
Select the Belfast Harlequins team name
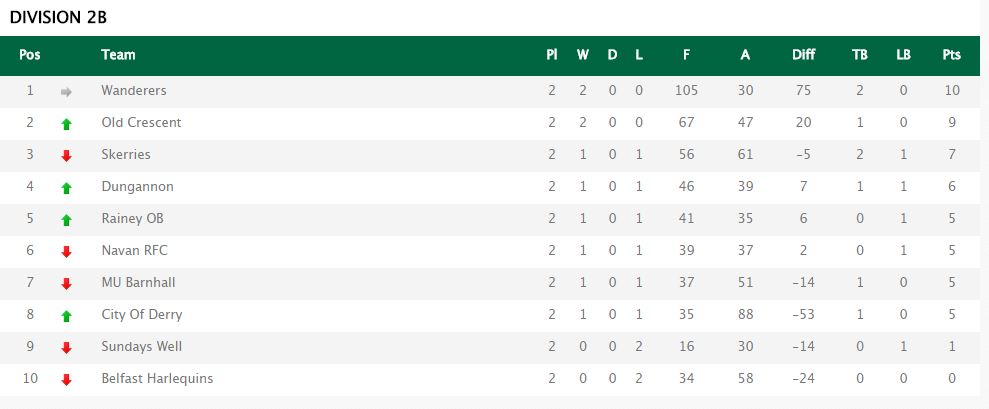click(x=157, y=379)
